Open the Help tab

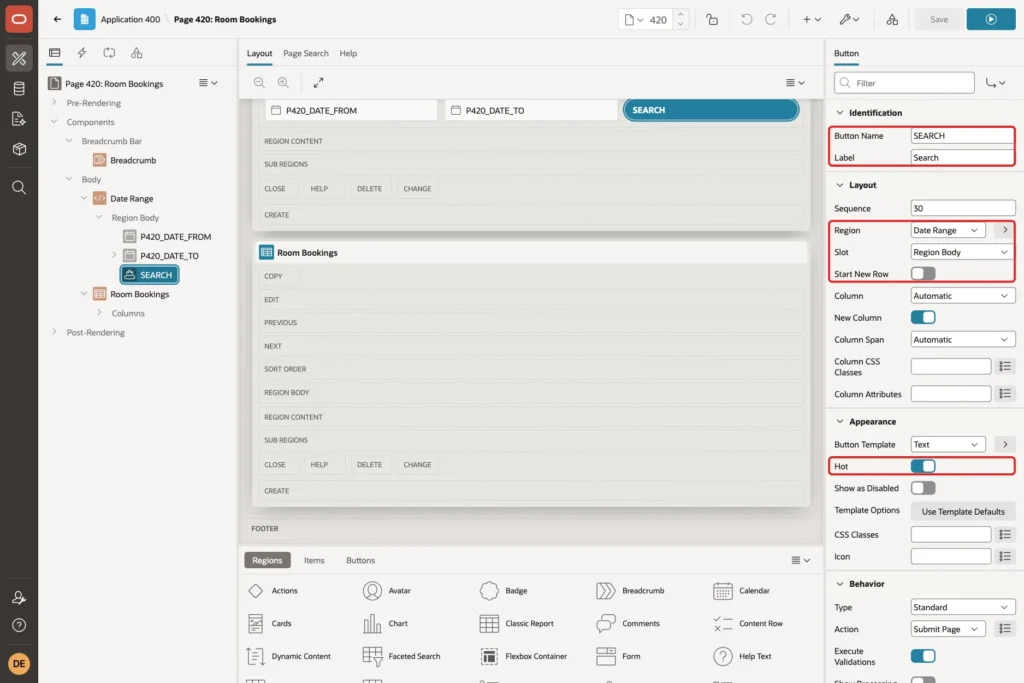click(x=348, y=54)
